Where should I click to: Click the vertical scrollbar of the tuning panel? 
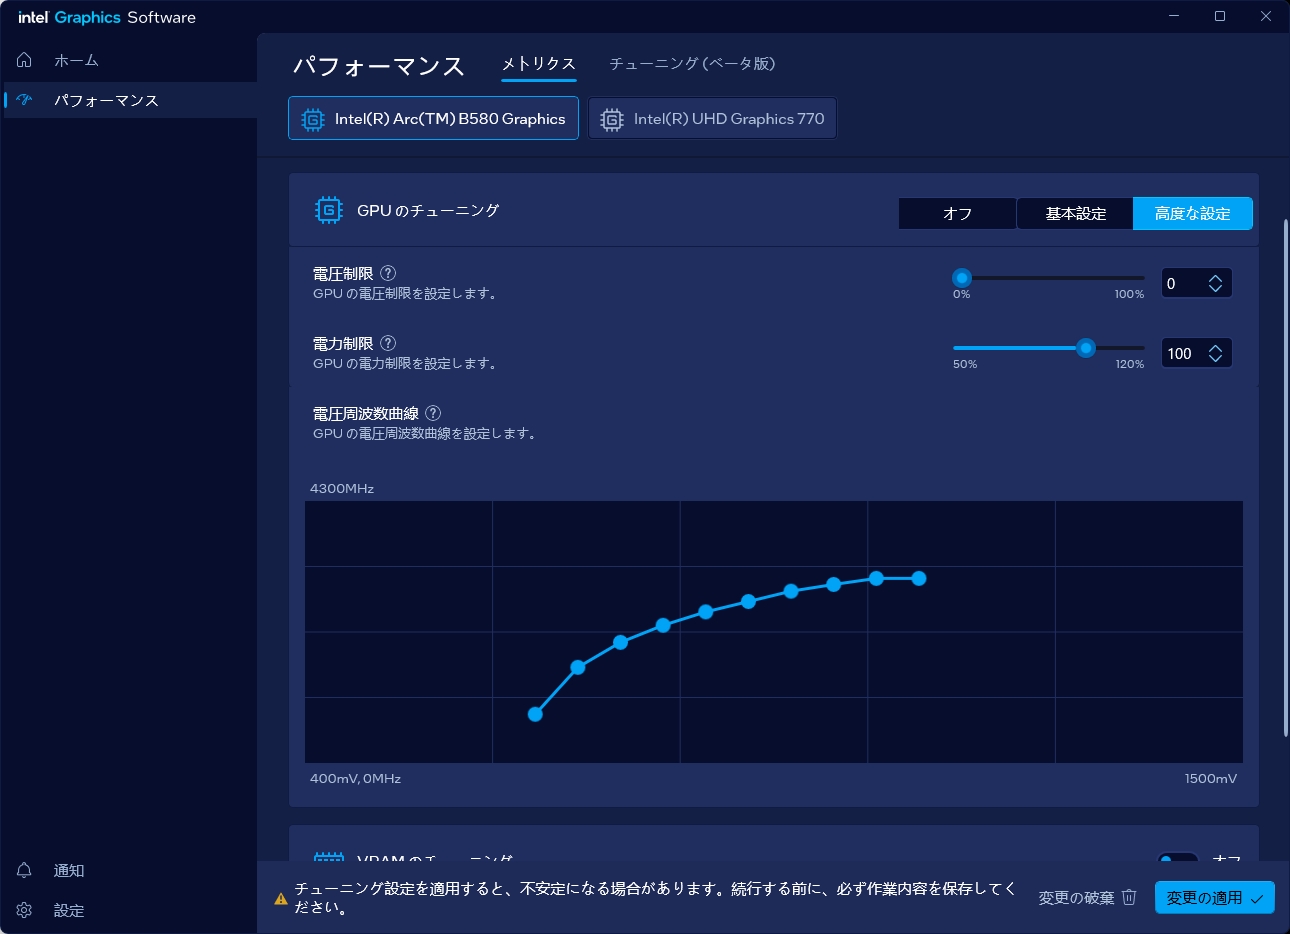tap(1285, 478)
